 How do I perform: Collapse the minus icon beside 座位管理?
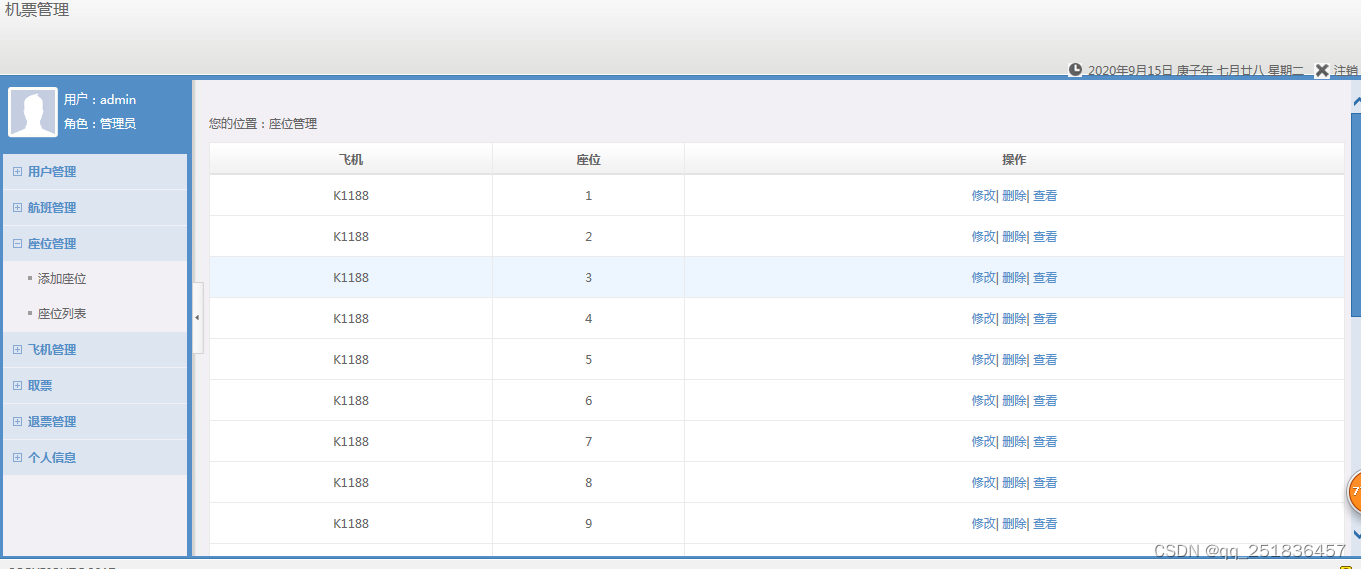17,244
